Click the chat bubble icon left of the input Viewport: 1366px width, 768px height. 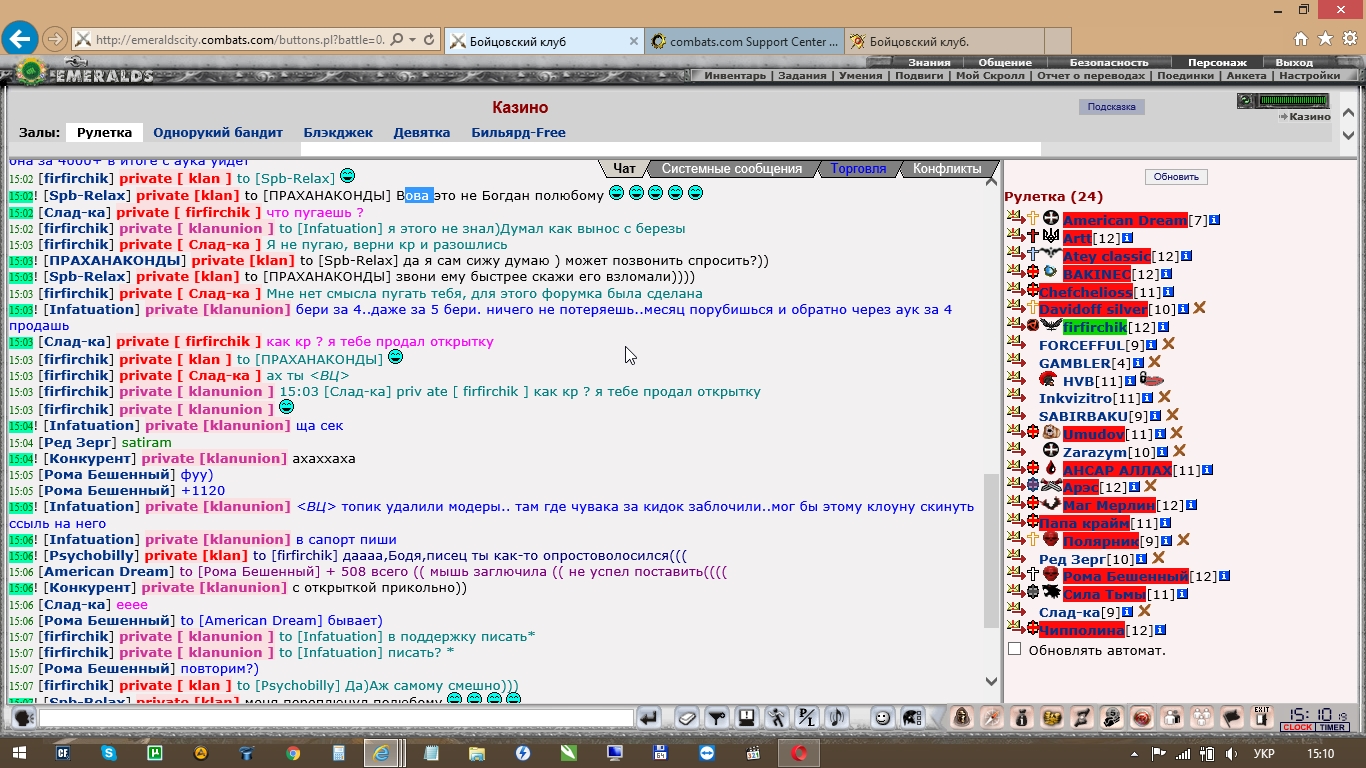(23, 717)
